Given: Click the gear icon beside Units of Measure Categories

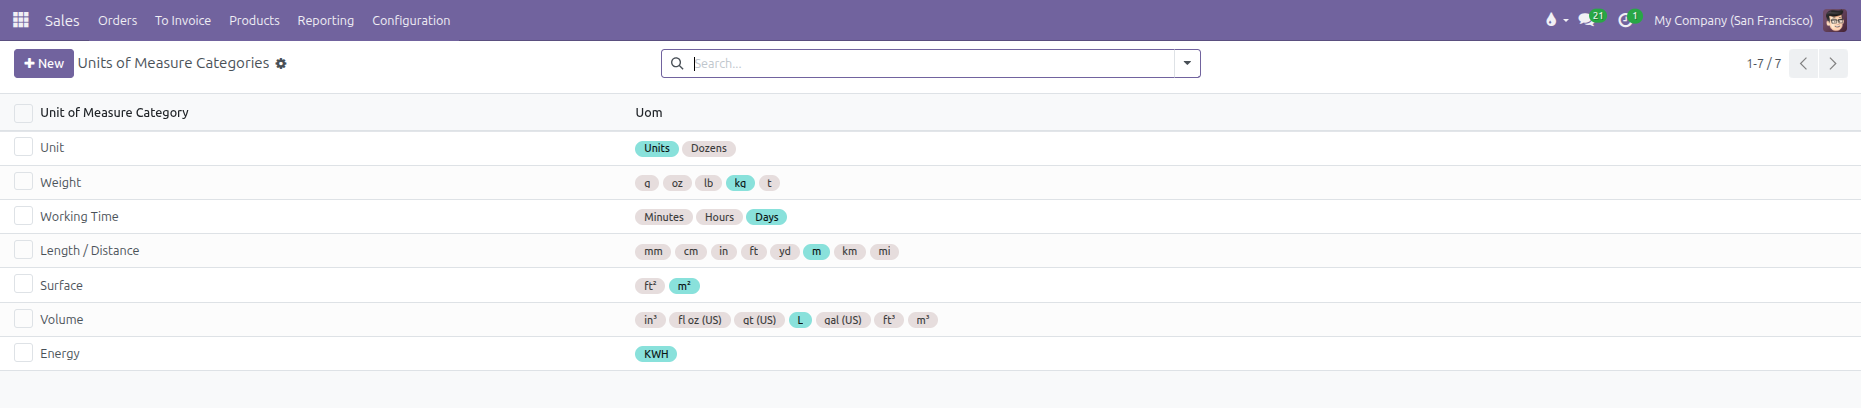Looking at the screenshot, I should click(x=281, y=63).
